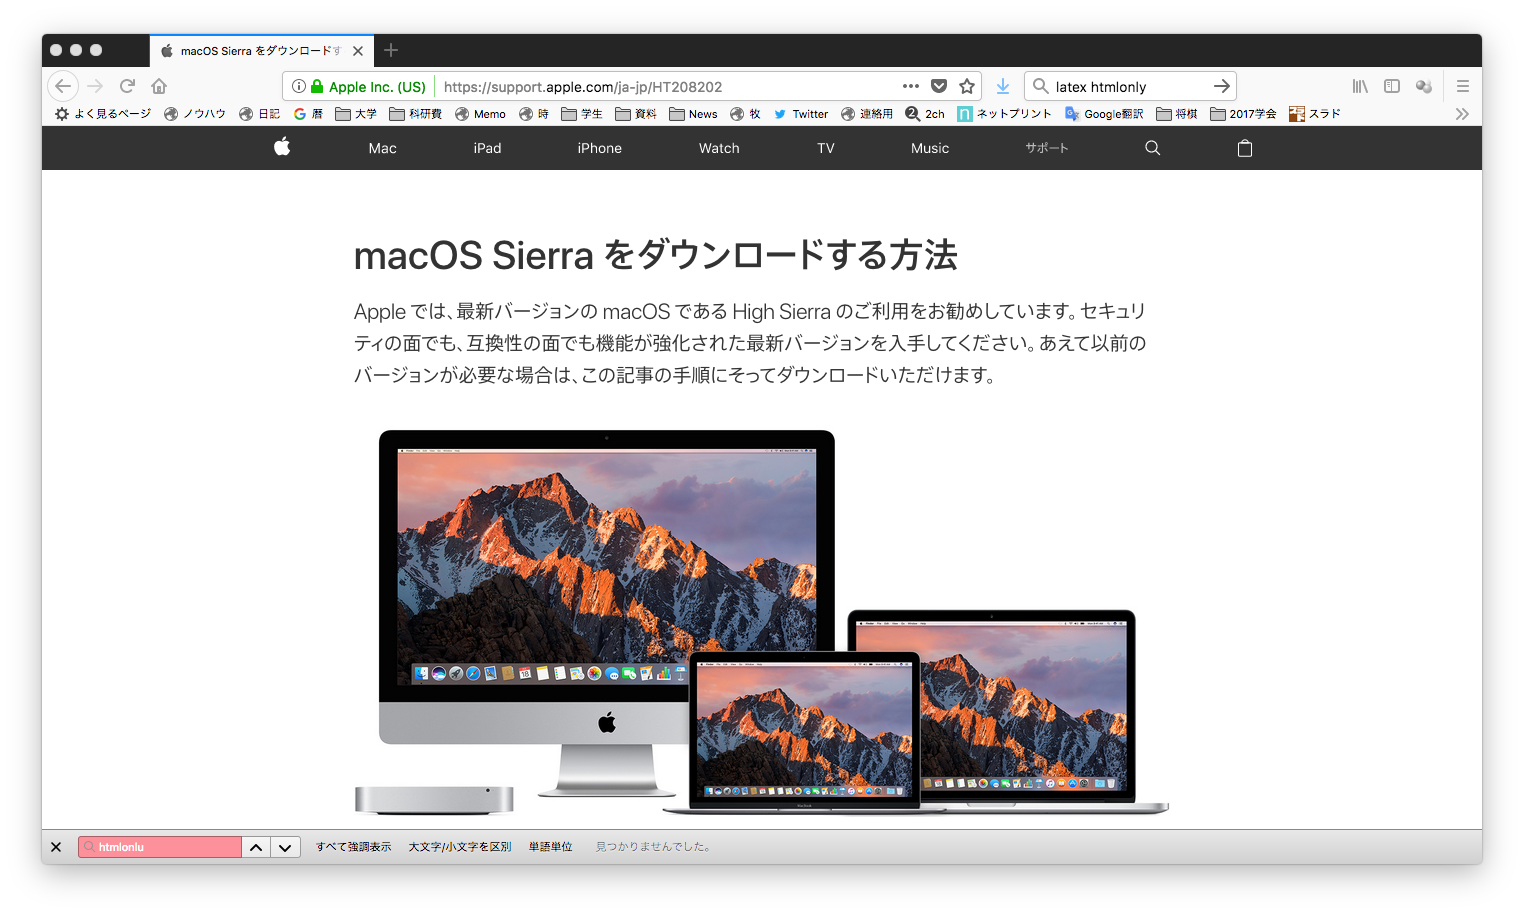Open the ノウハウ bookmark

195,114
